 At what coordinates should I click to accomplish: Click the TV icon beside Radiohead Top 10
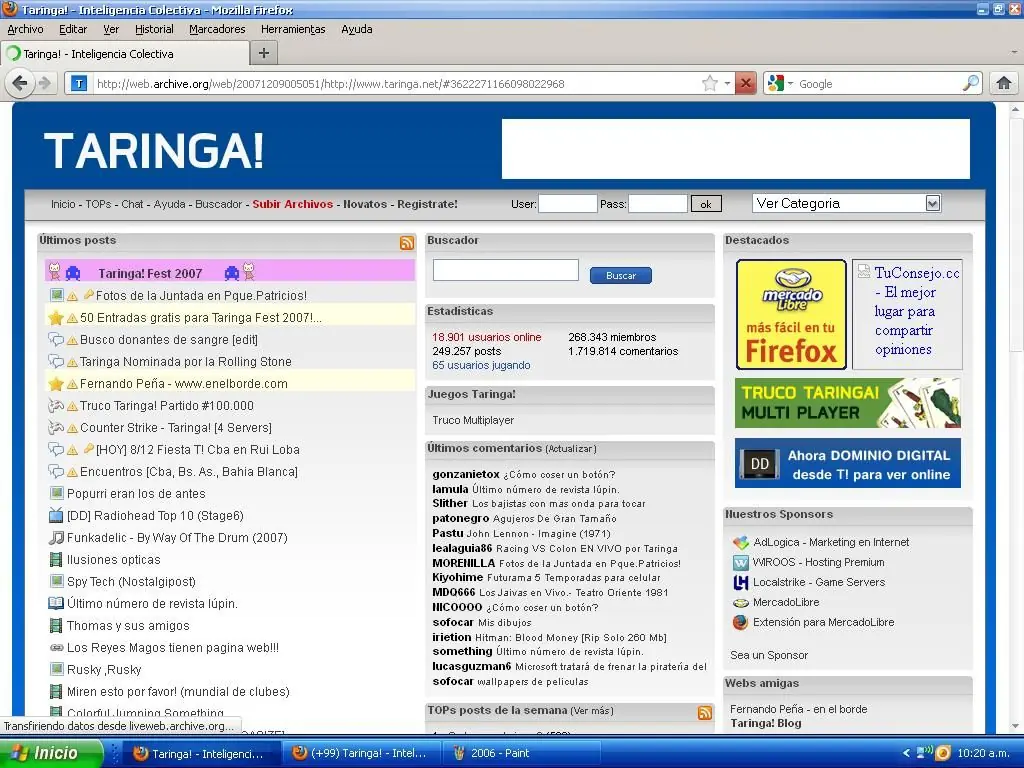[56, 515]
